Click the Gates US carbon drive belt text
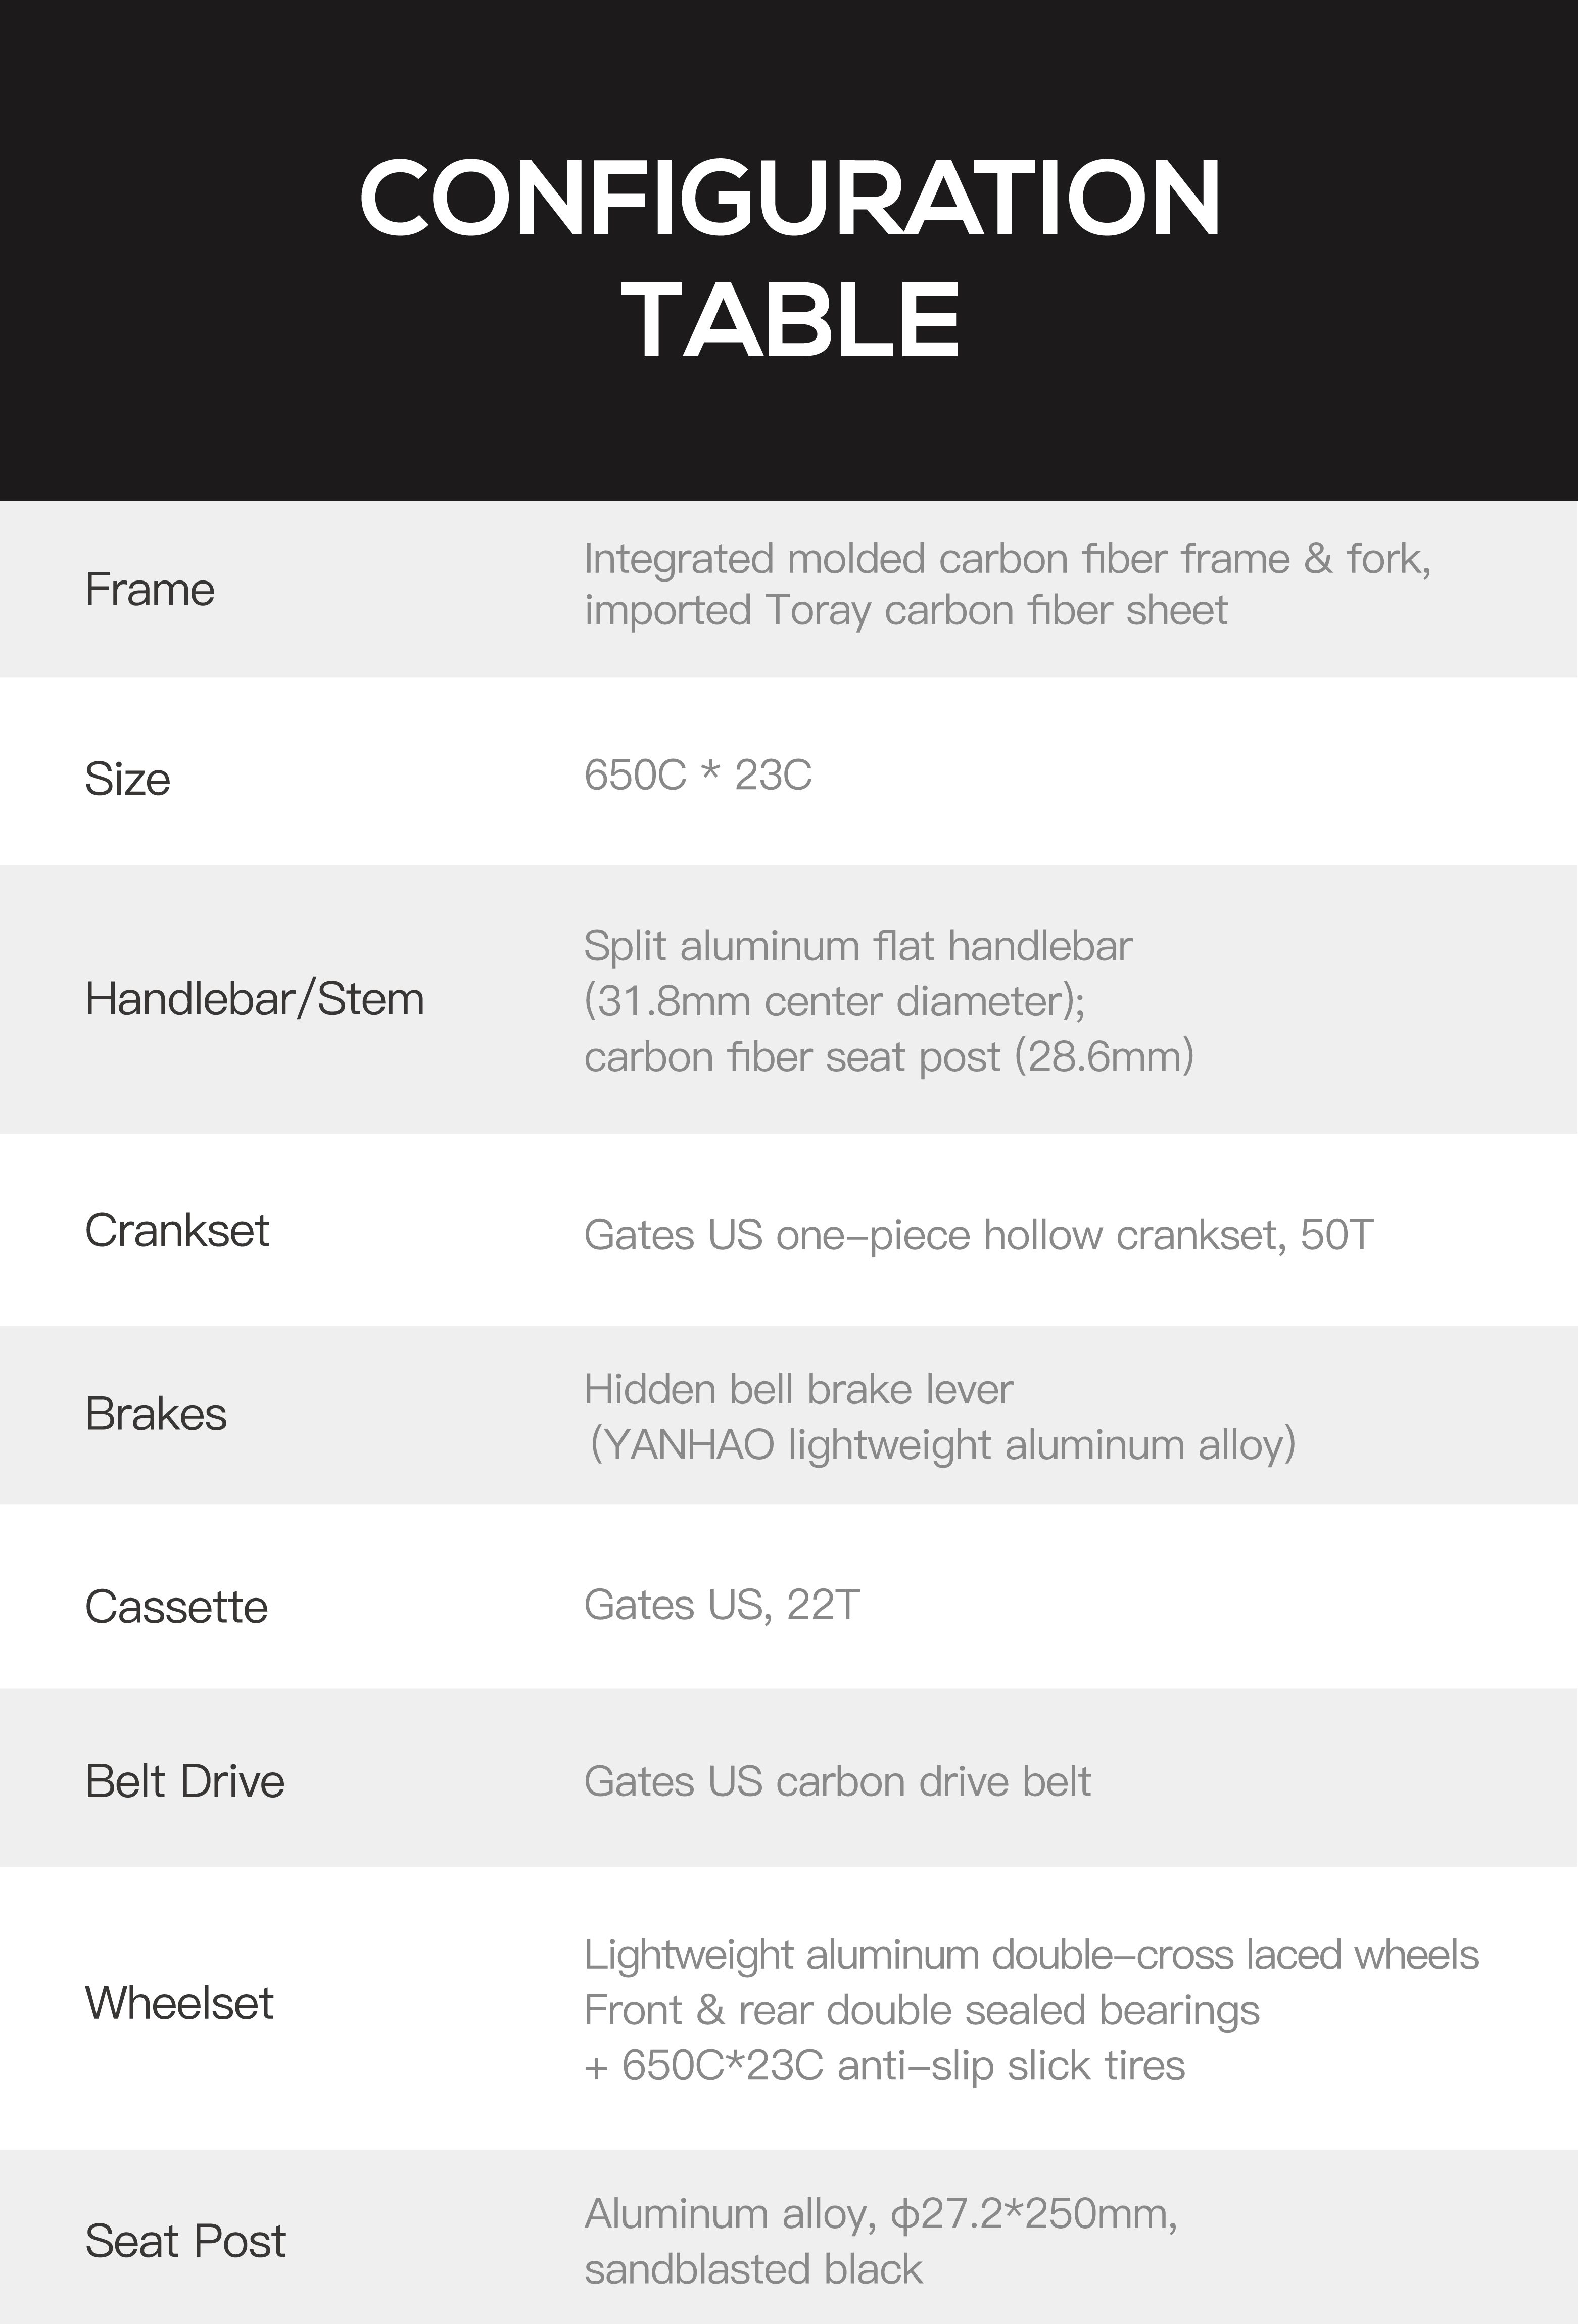The height and width of the screenshot is (2324, 1578). tap(837, 1782)
